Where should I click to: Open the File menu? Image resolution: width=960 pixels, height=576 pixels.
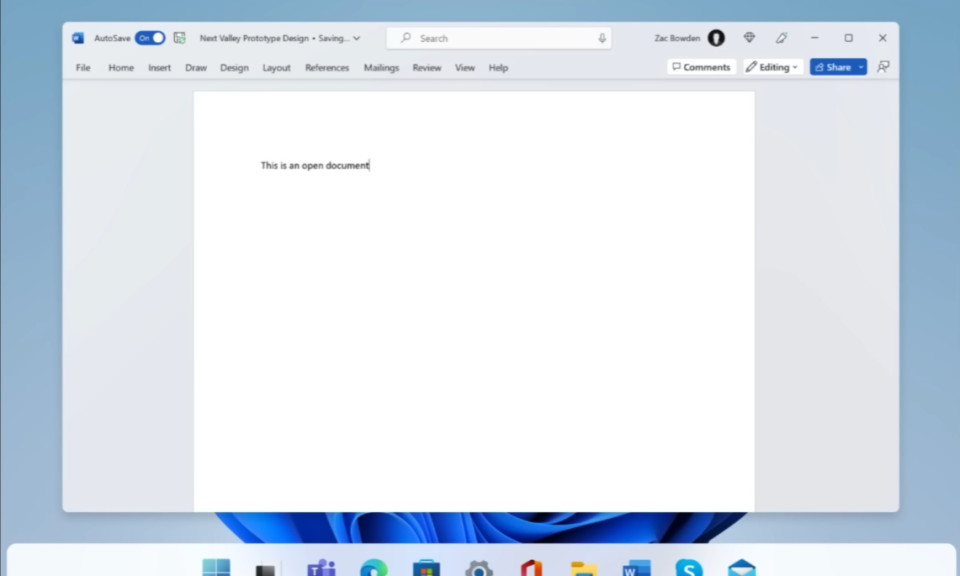click(x=83, y=68)
